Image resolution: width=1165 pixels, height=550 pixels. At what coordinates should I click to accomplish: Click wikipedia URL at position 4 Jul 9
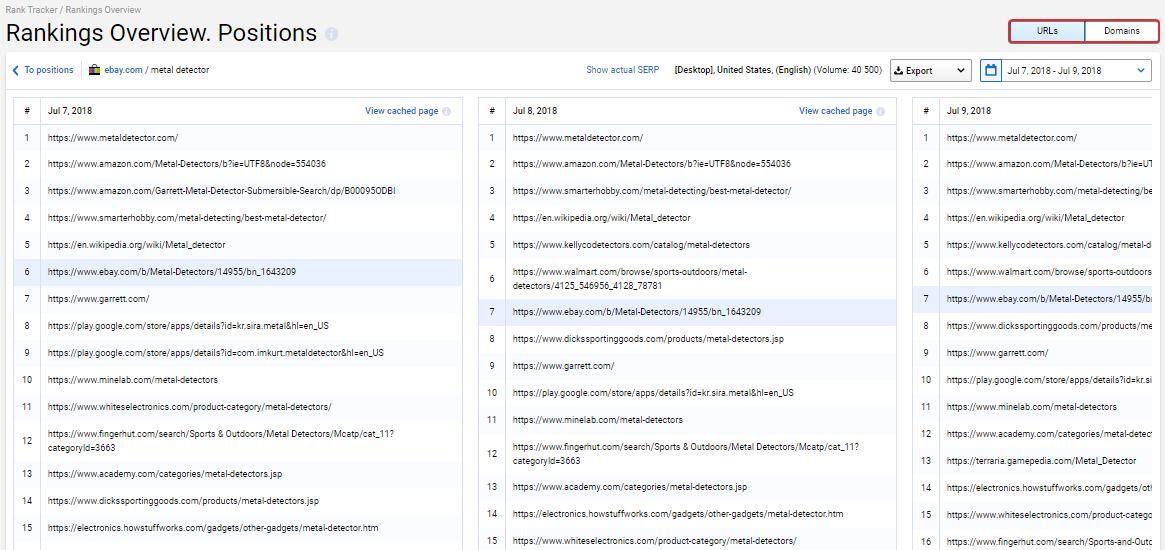1036,218
